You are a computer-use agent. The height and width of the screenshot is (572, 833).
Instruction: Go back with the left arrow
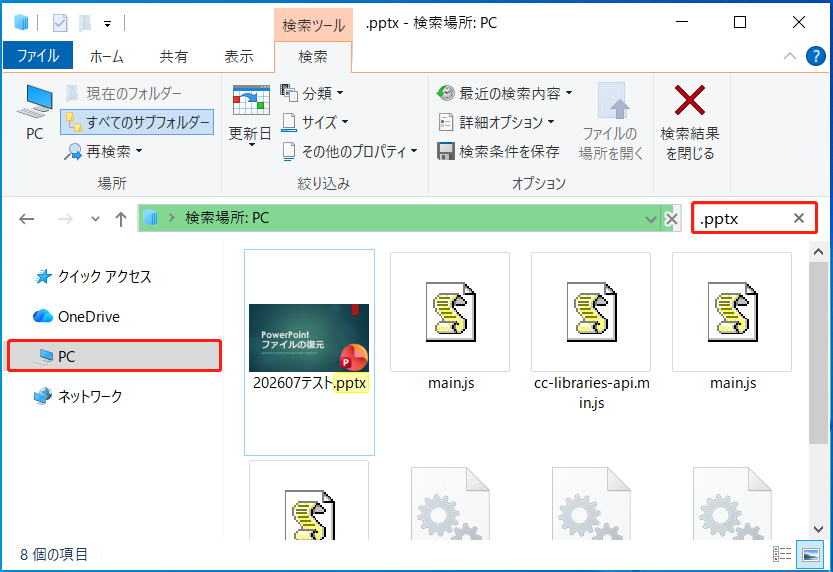pyautogui.click(x=27, y=219)
